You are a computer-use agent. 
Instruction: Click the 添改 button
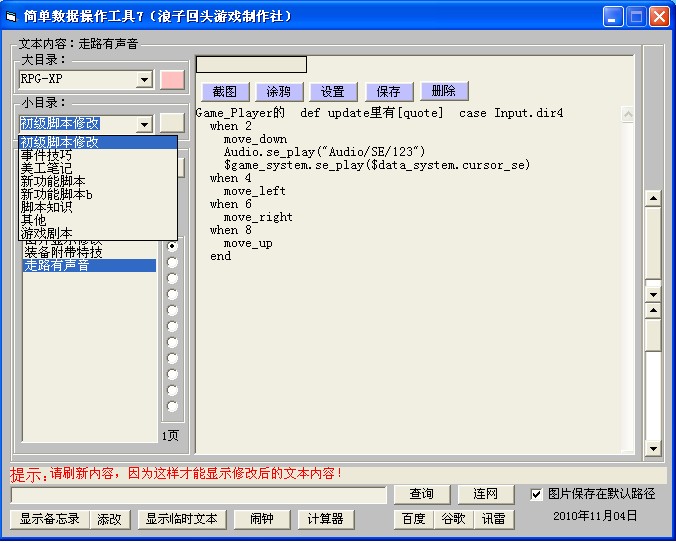click(x=110, y=519)
